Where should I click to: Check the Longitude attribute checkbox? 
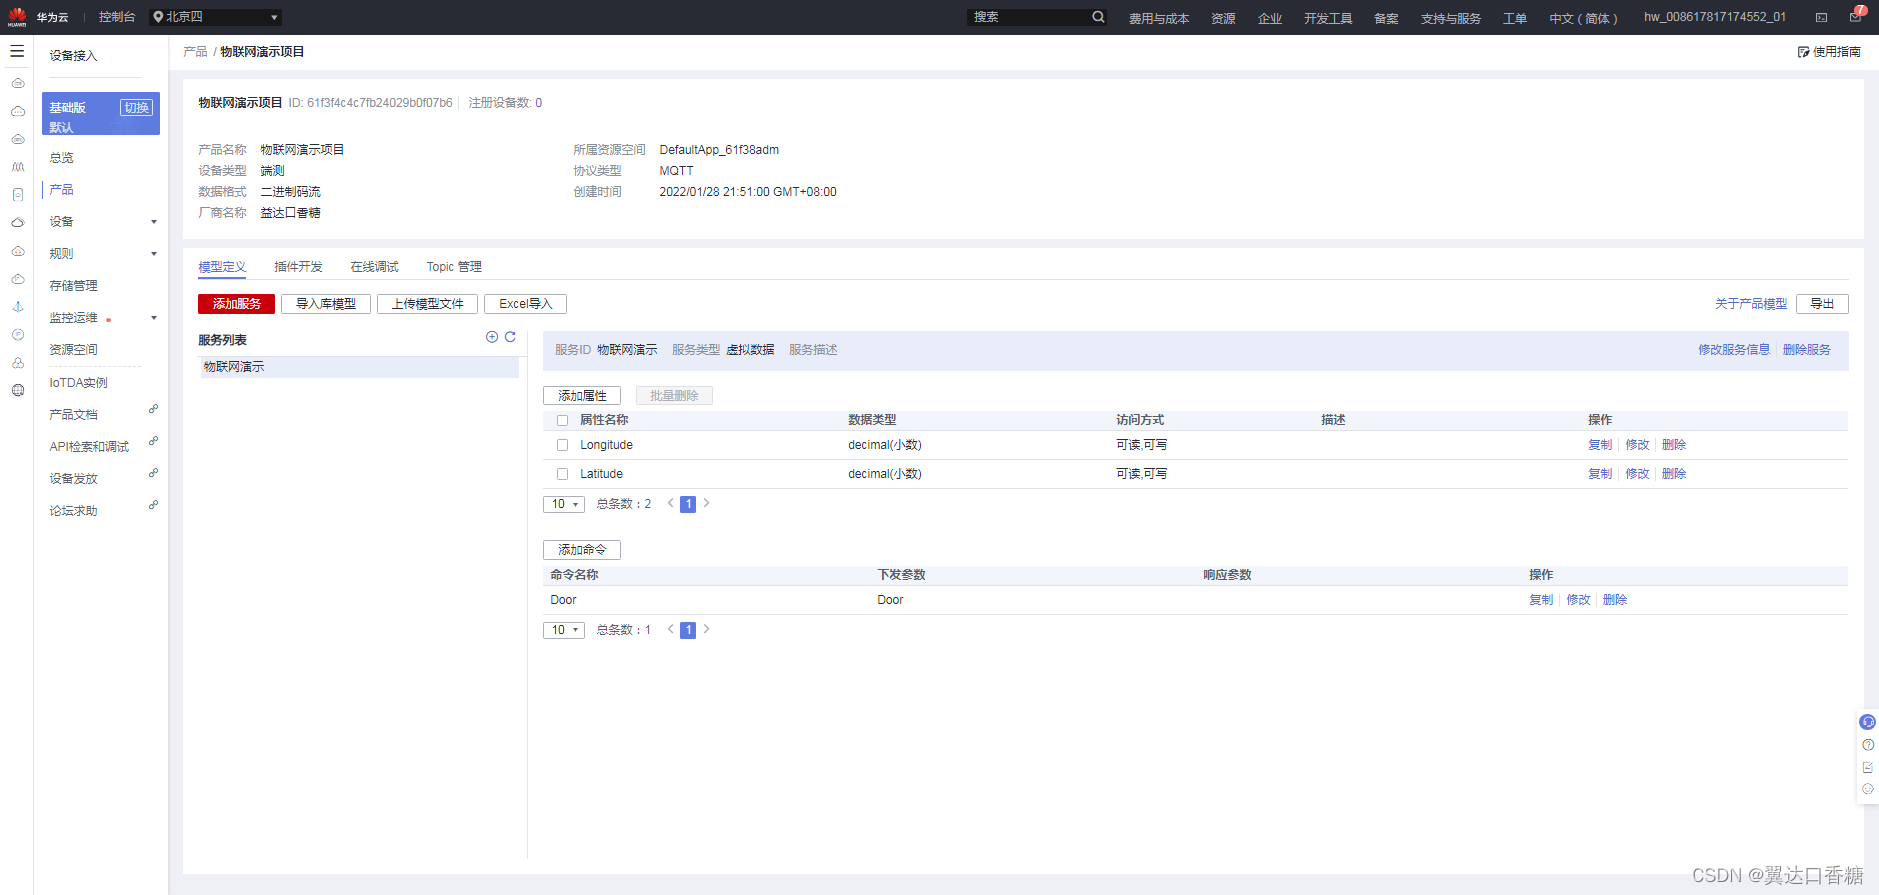click(562, 445)
